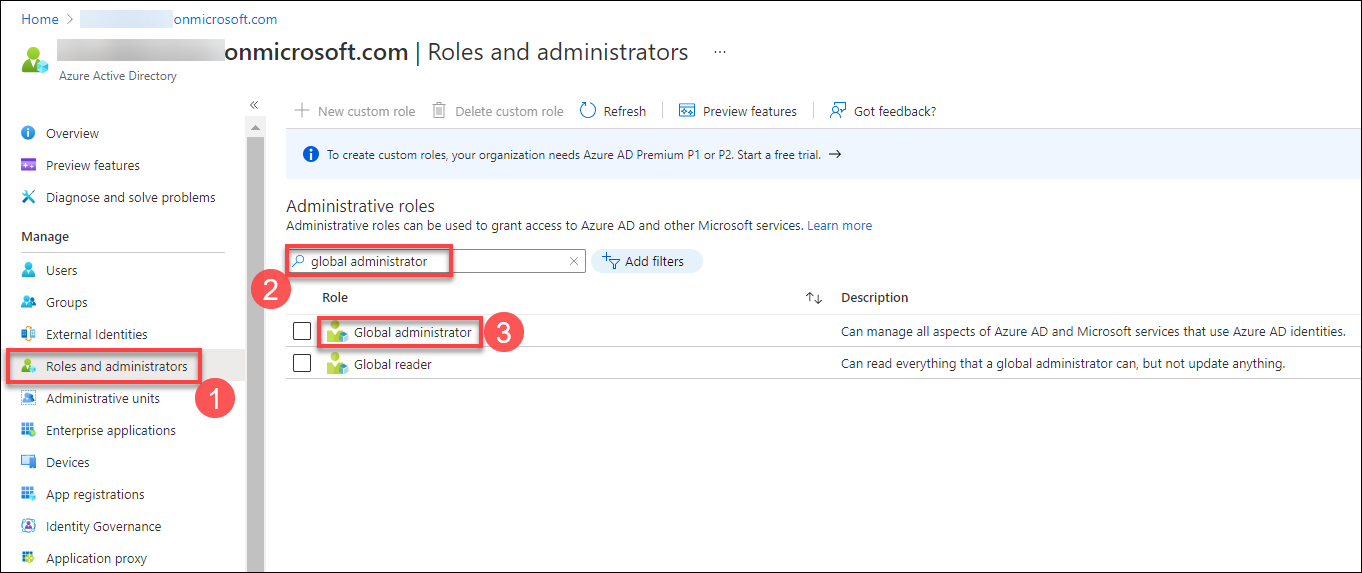
Task: Click the Global reader description text
Action: point(1063,364)
